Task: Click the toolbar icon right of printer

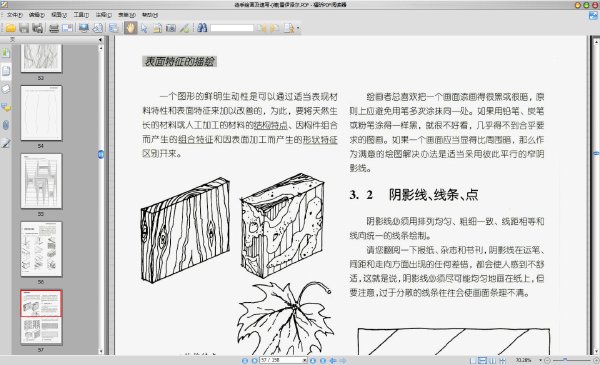Action: pyautogui.click(x=67, y=28)
